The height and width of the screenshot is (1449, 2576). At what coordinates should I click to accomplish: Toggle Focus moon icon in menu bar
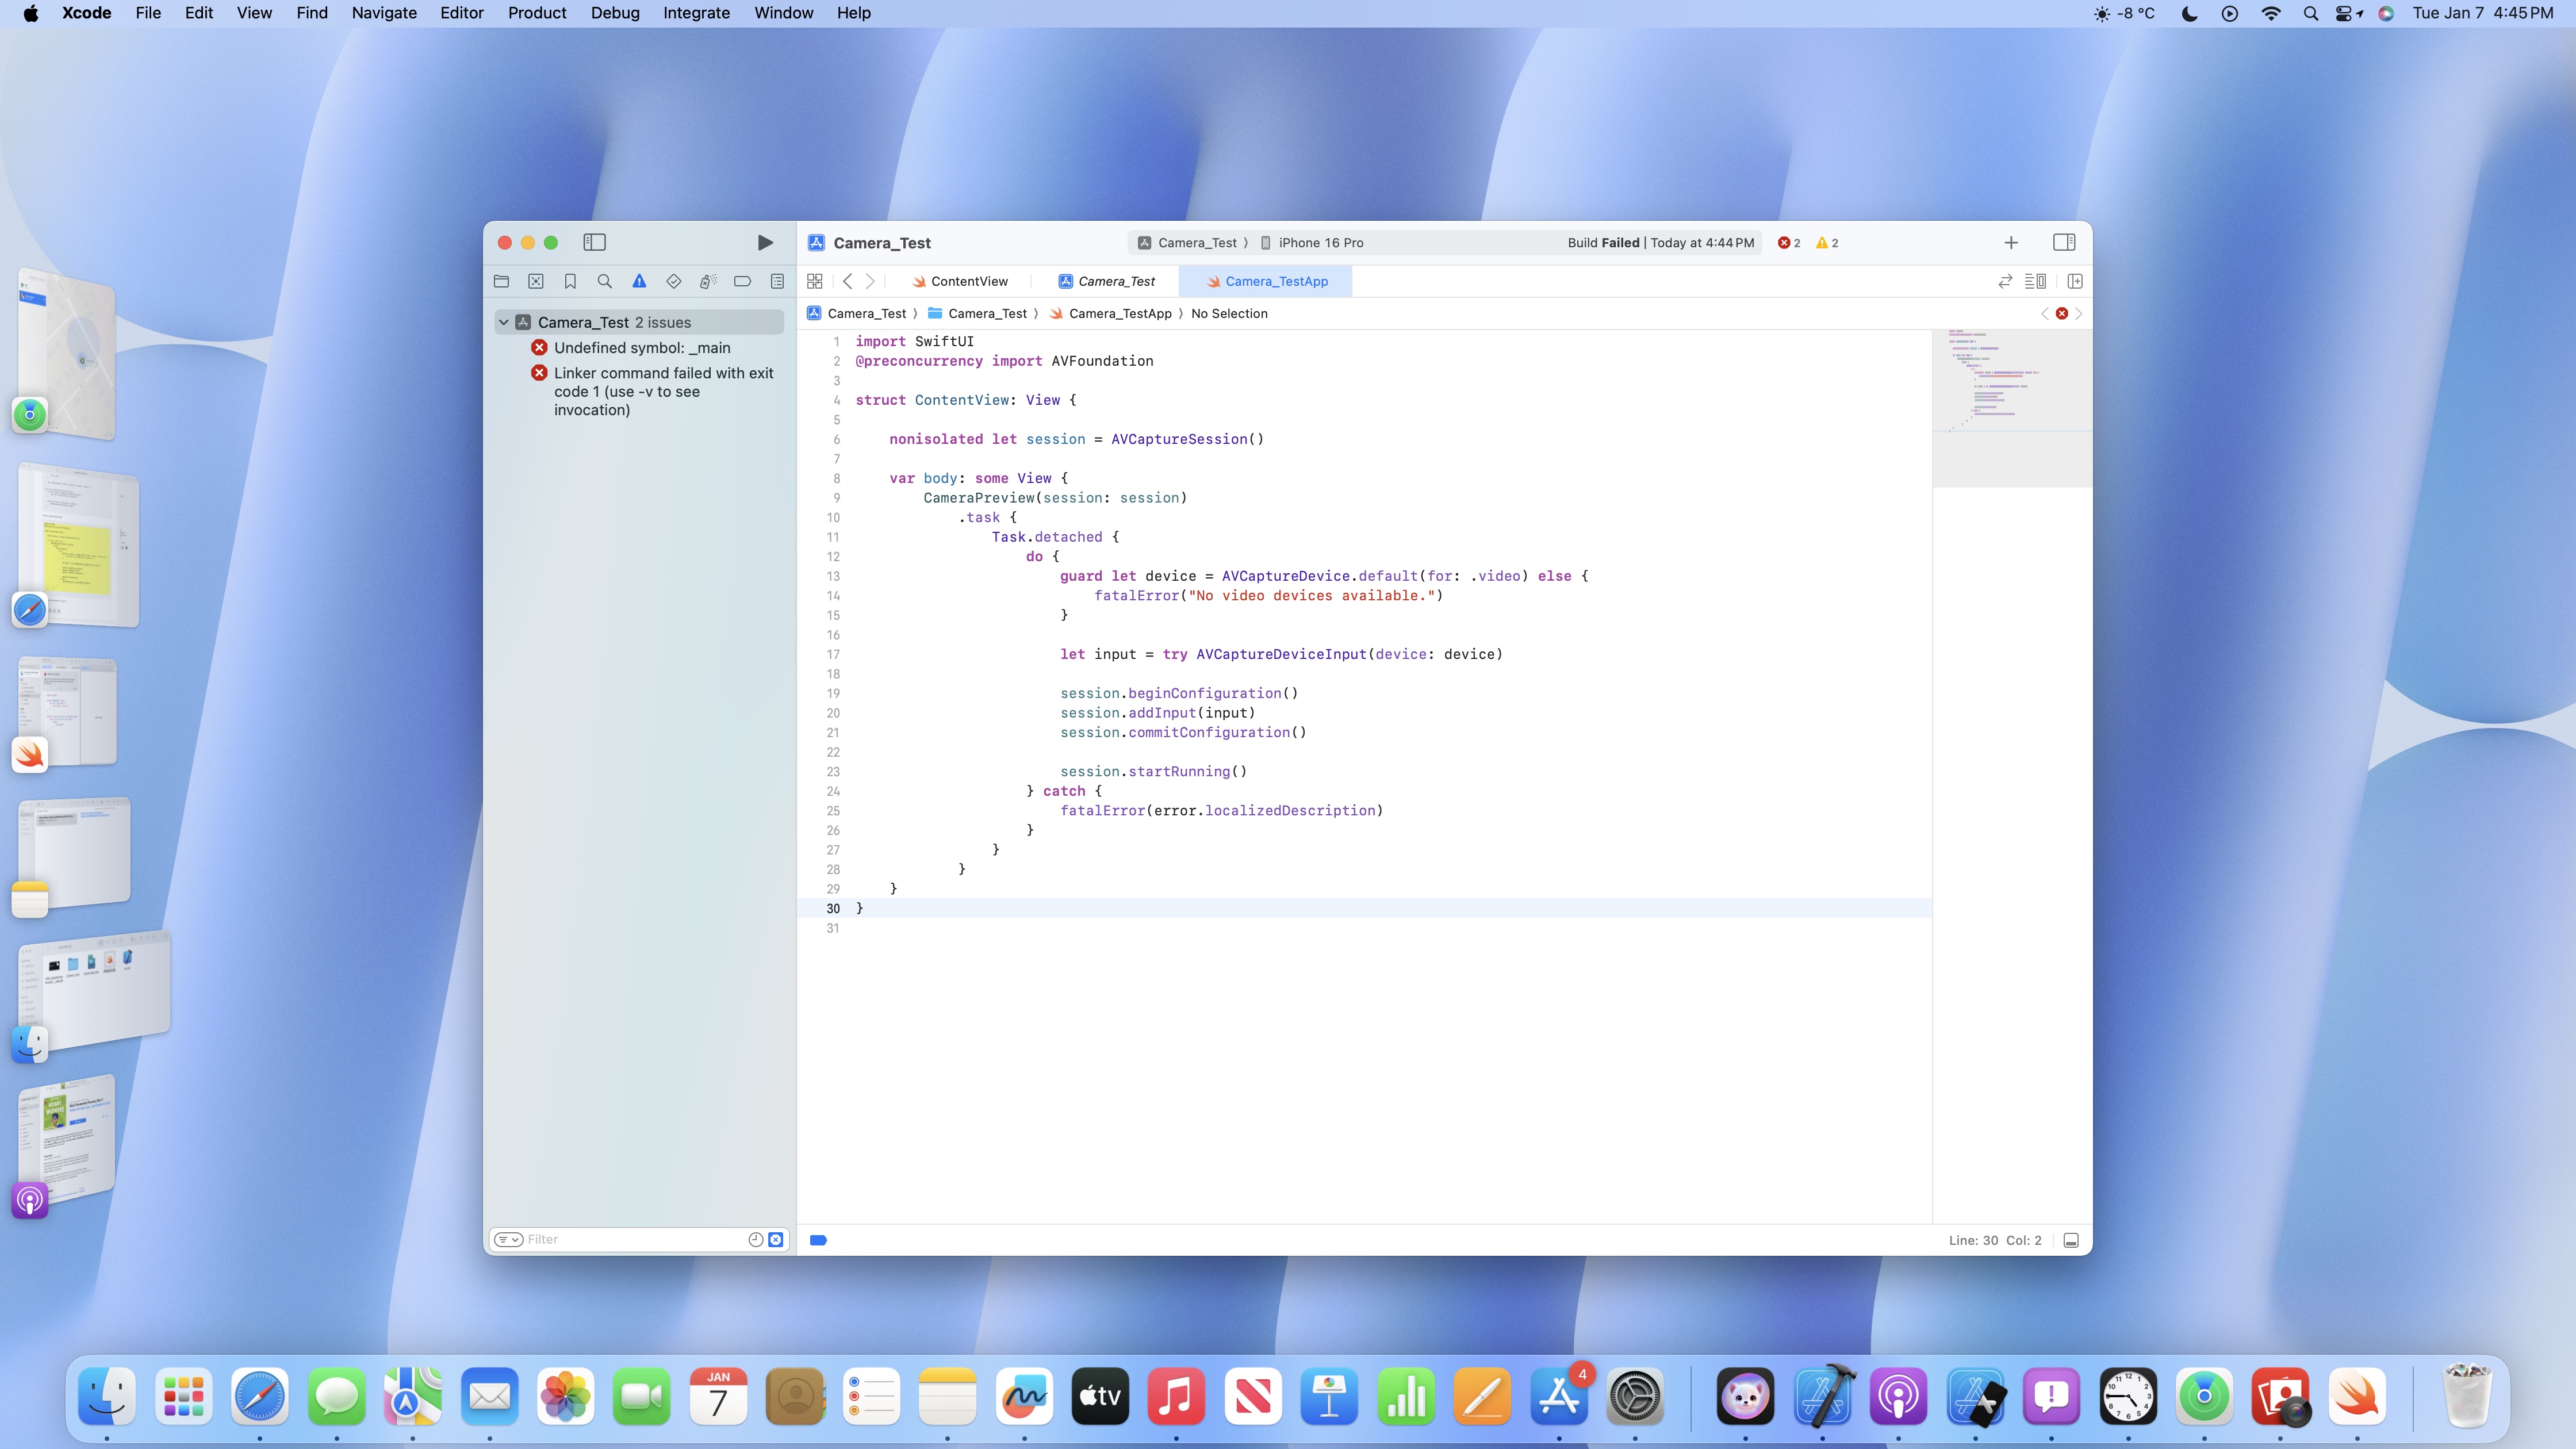pos(2189,13)
